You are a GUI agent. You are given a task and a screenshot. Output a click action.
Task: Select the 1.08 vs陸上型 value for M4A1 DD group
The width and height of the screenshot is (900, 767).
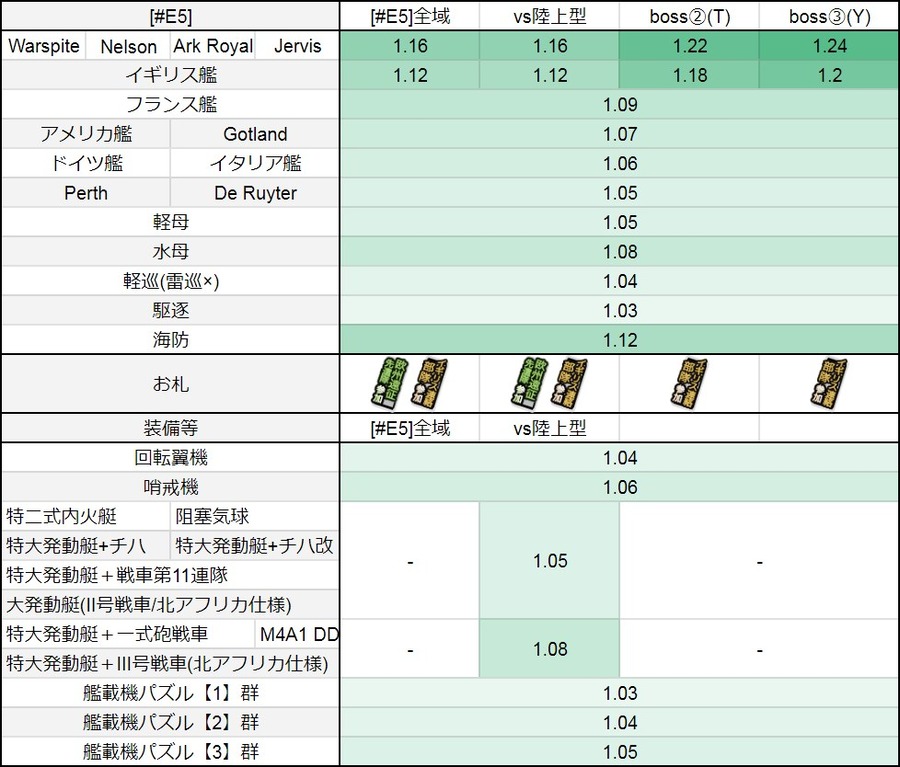[x=549, y=649]
